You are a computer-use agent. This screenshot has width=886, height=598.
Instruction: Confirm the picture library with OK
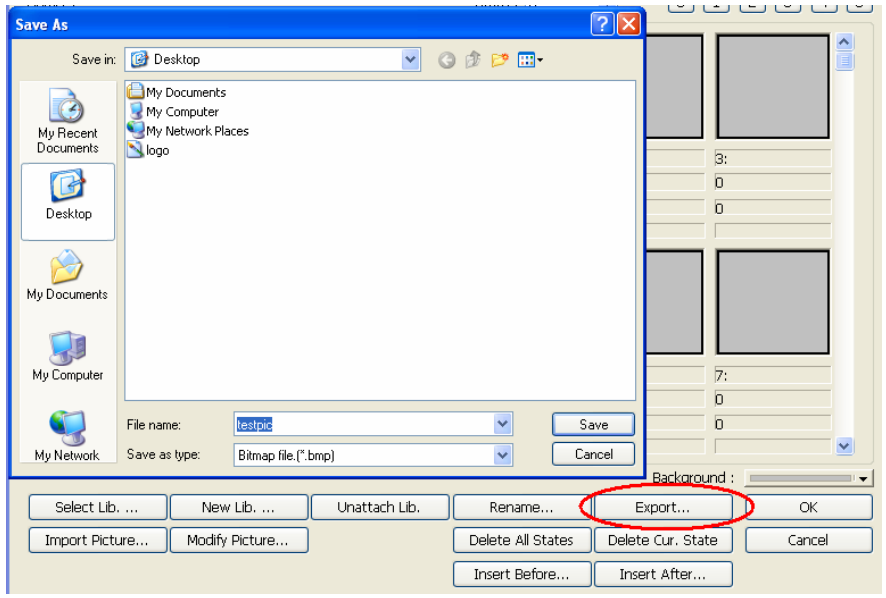[809, 507]
